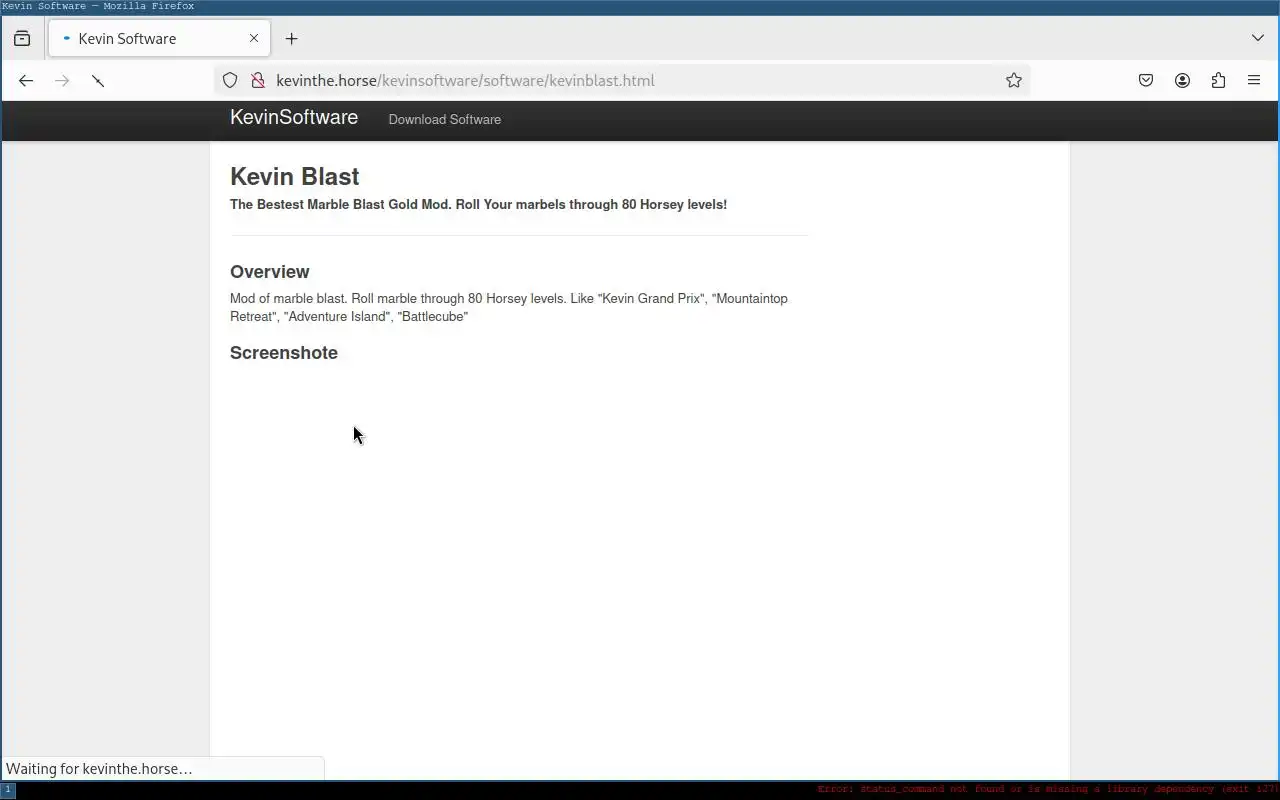Viewport: 1280px width, 800px height.
Task: Select workspace 1 indicator in bottom bar
Action: (8, 790)
